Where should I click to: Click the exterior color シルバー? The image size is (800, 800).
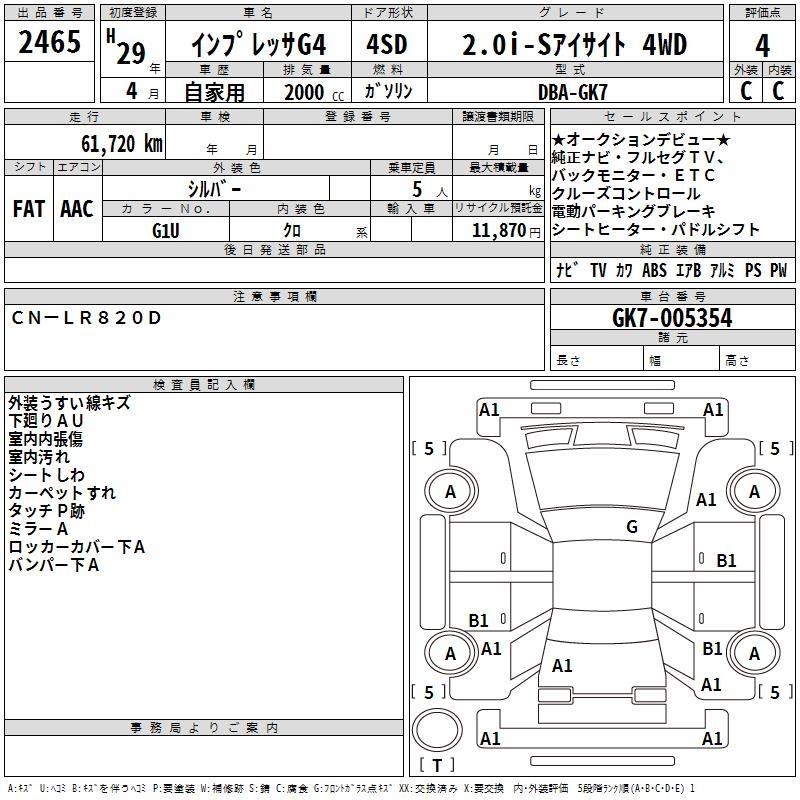214,189
